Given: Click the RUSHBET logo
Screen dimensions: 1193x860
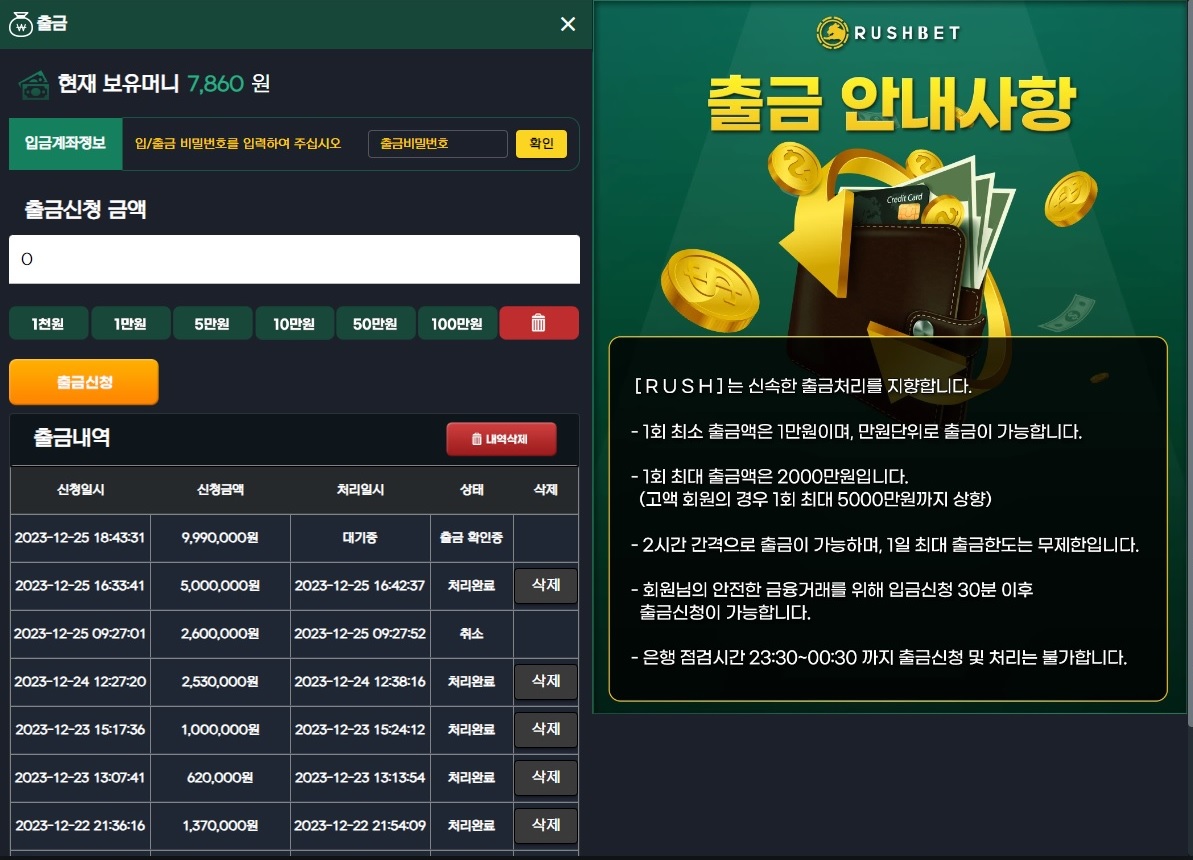Looking at the screenshot, I should tap(888, 33).
